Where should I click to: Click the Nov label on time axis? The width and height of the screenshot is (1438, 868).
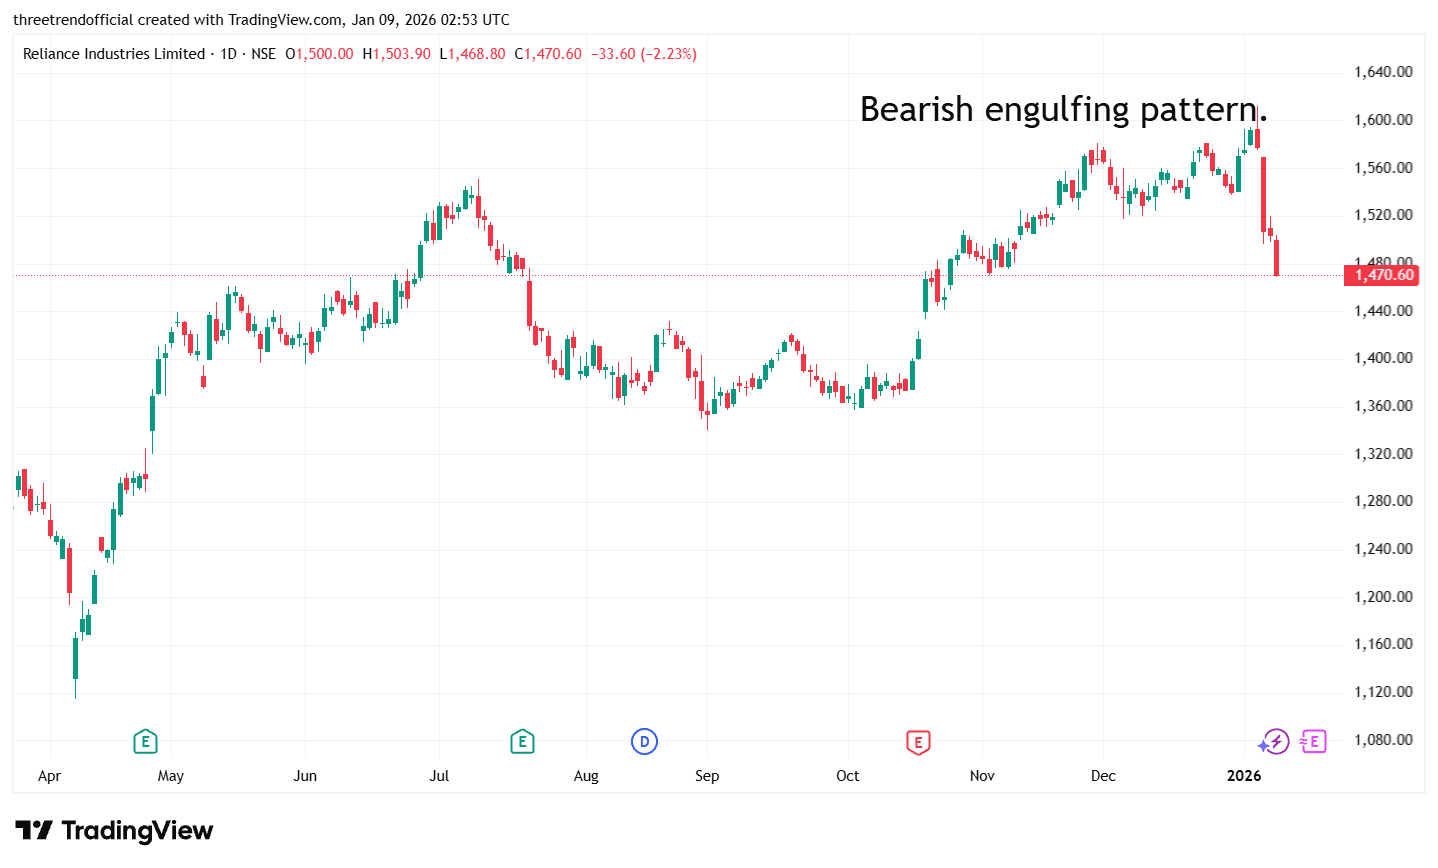[982, 776]
